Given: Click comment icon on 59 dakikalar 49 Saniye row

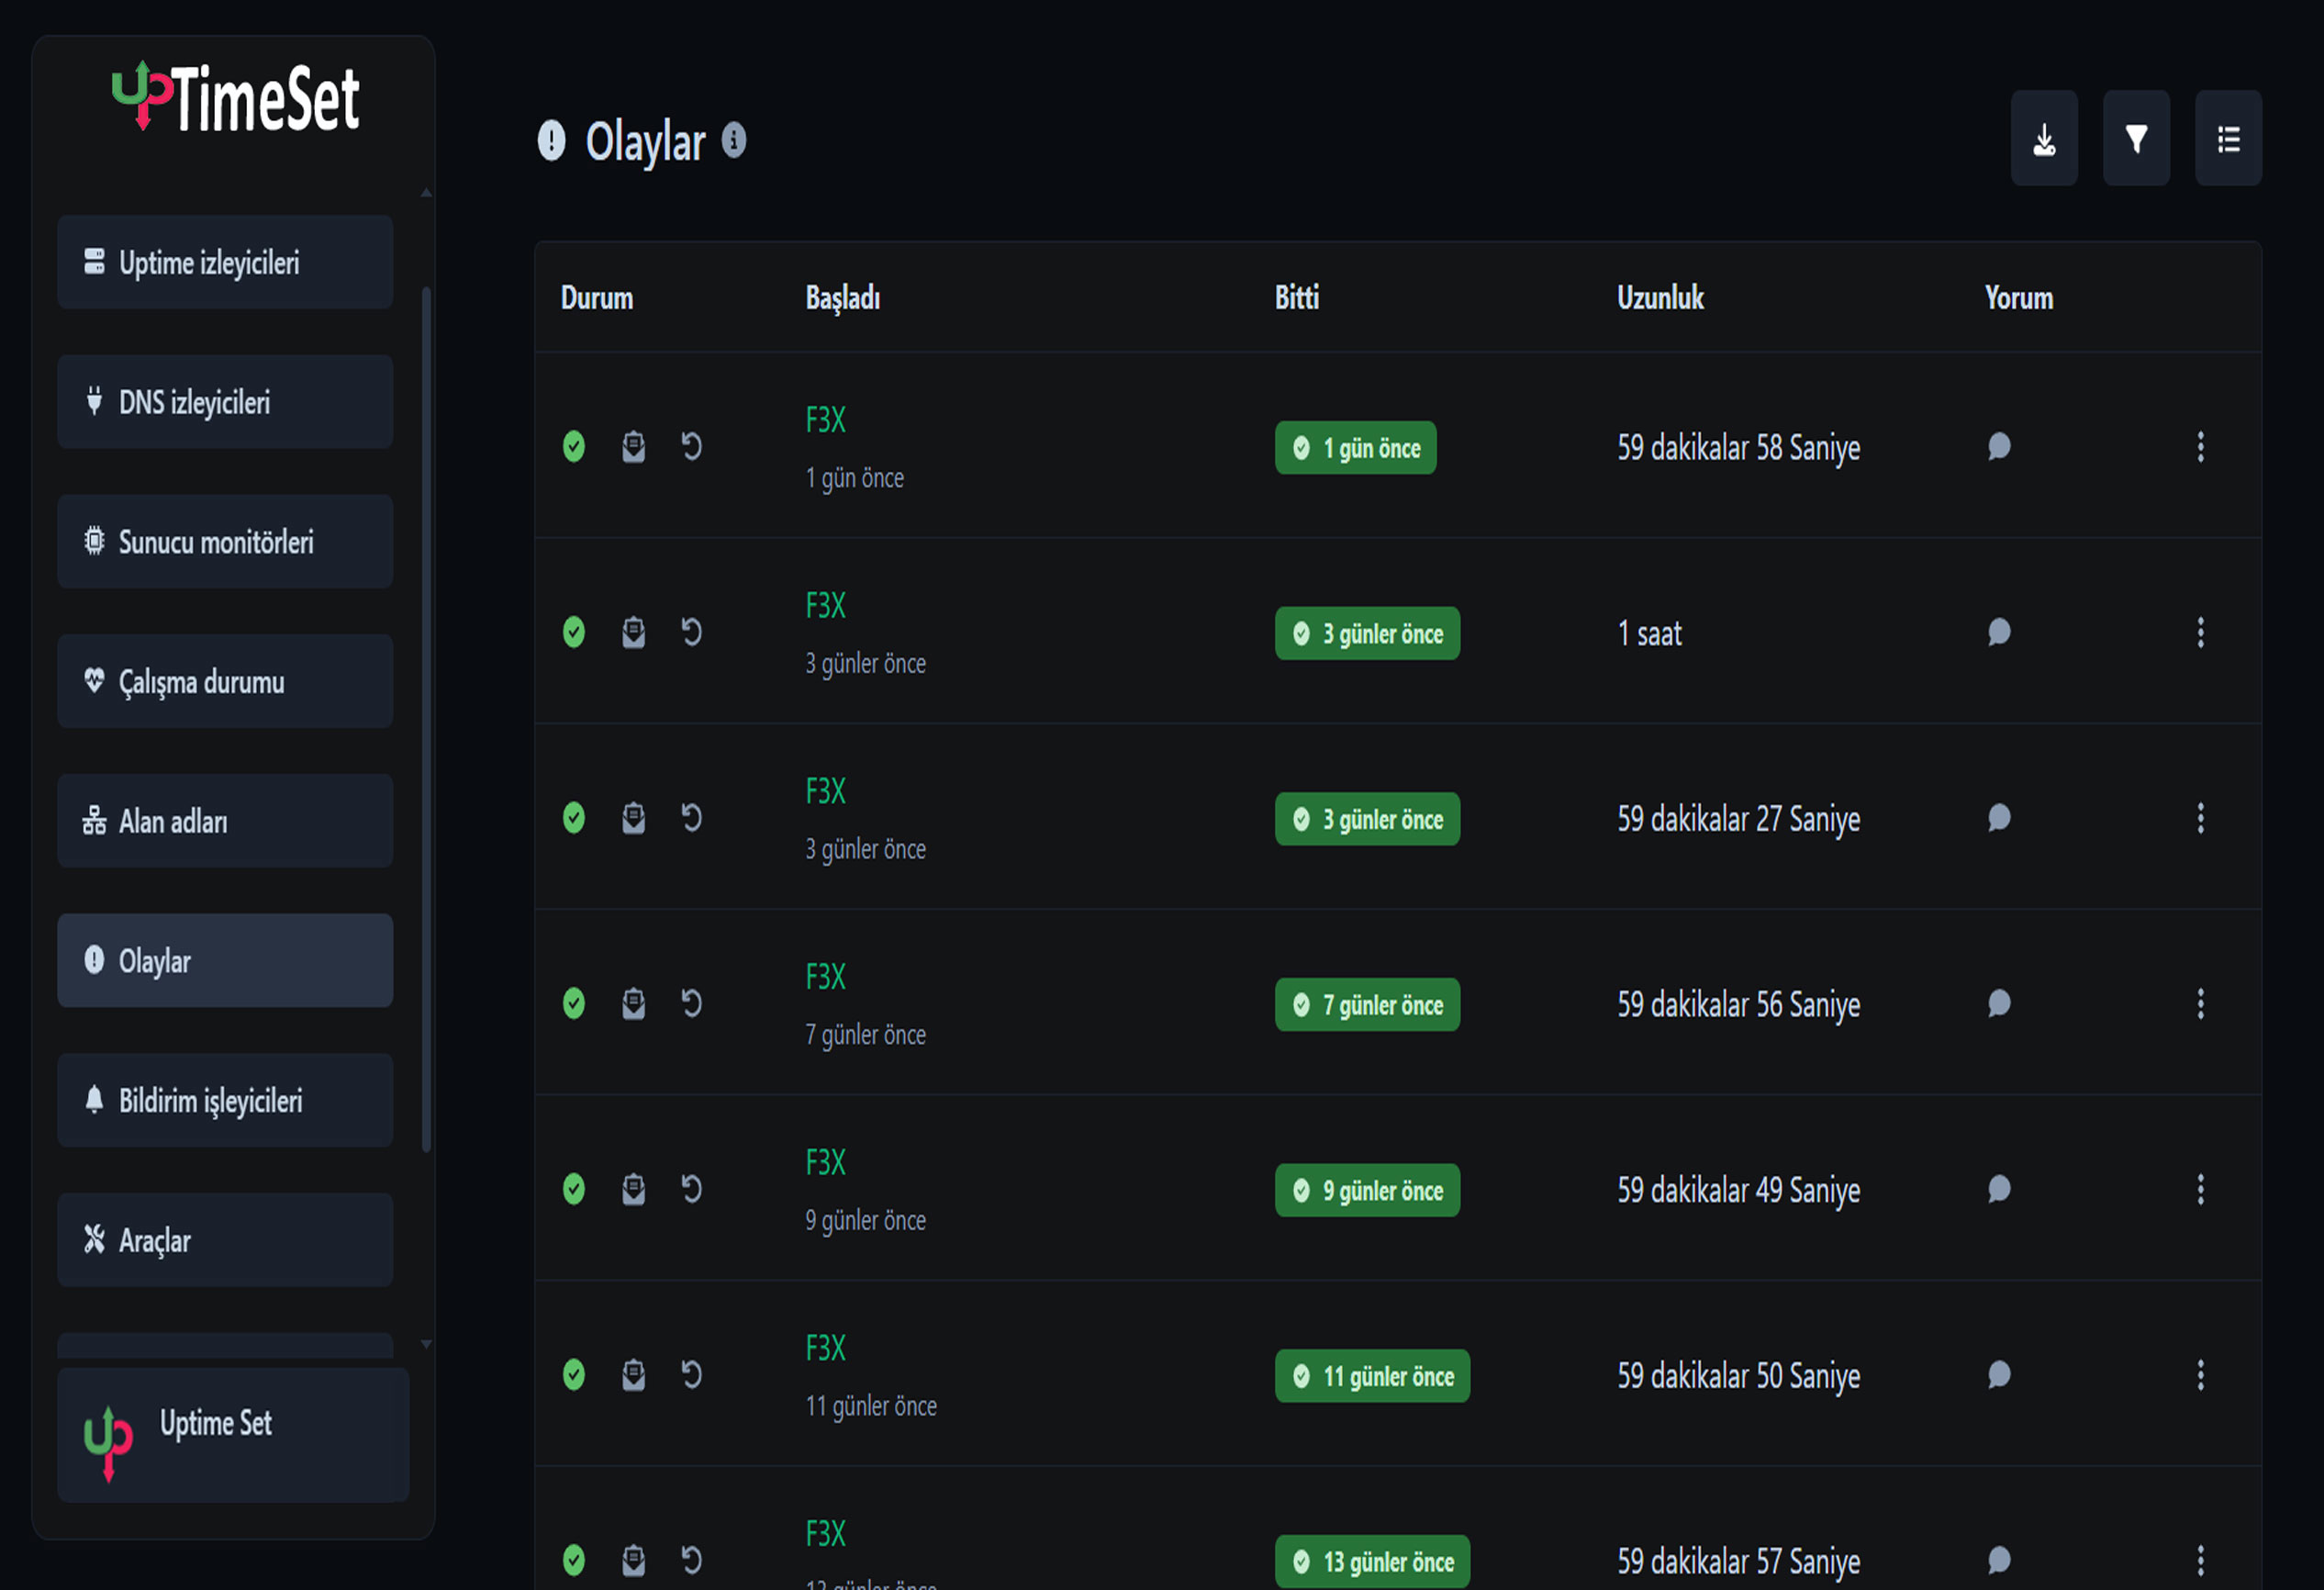Looking at the screenshot, I should [1998, 1189].
